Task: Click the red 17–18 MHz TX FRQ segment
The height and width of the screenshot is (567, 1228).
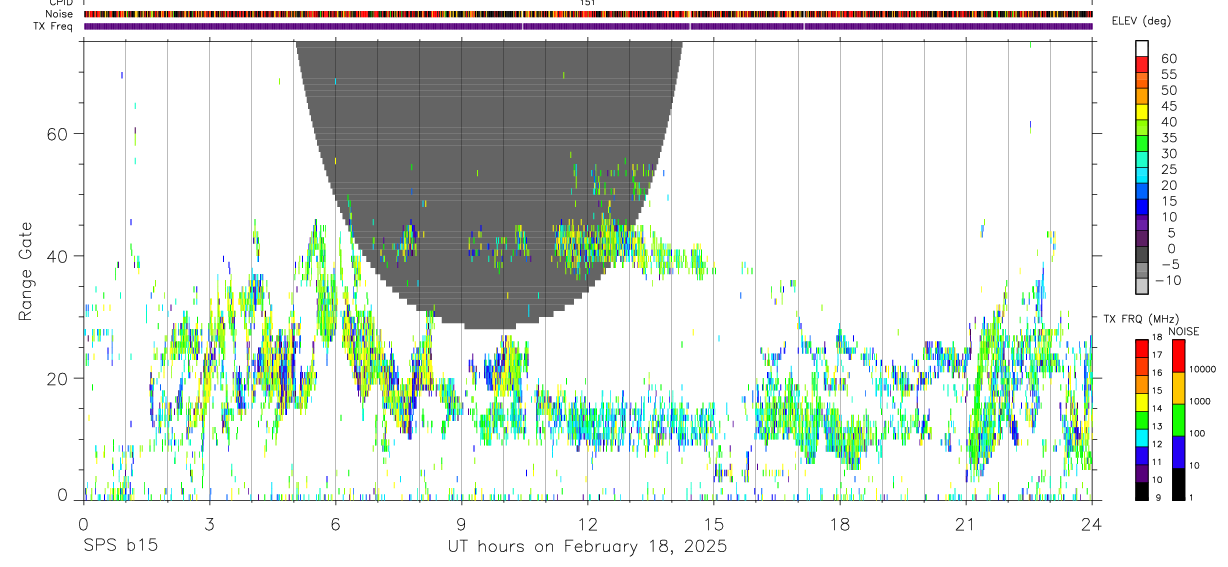Action: pos(1142,347)
